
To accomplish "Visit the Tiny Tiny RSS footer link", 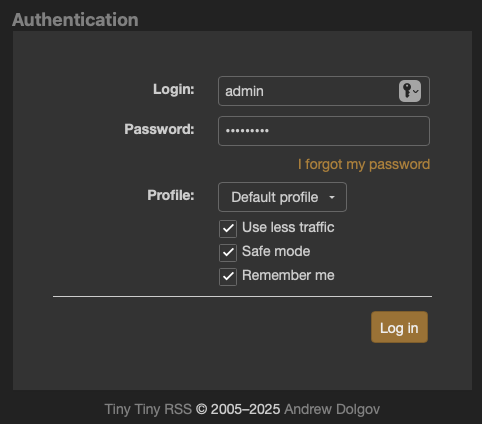I will pyautogui.click(x=148, y=409).
